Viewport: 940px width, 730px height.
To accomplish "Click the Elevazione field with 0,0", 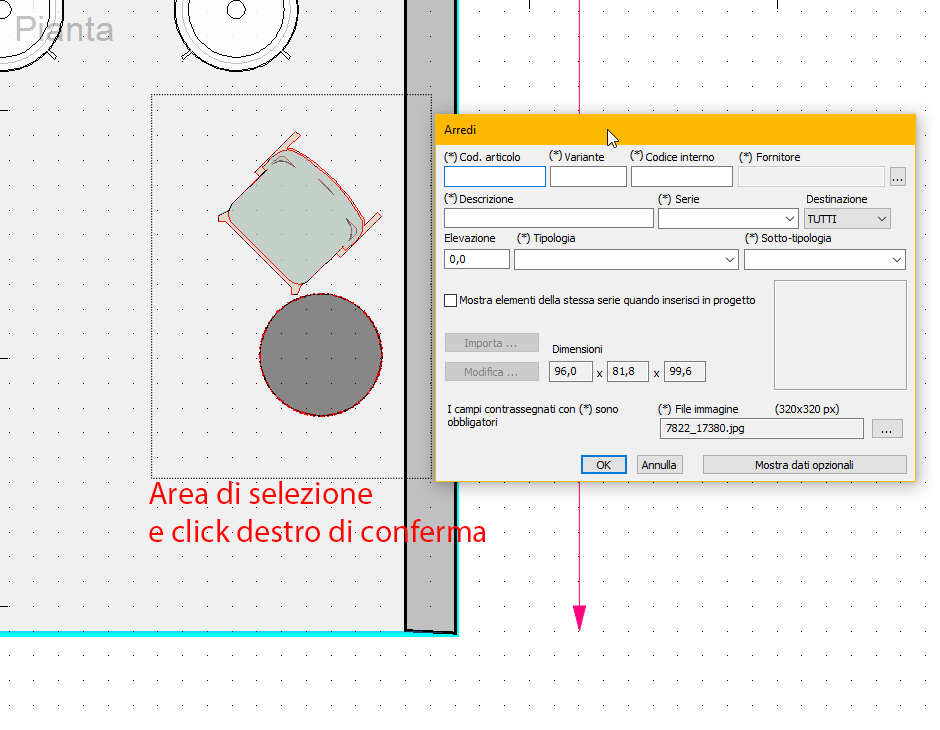I will pyautogui.click(x=477, y=259).
